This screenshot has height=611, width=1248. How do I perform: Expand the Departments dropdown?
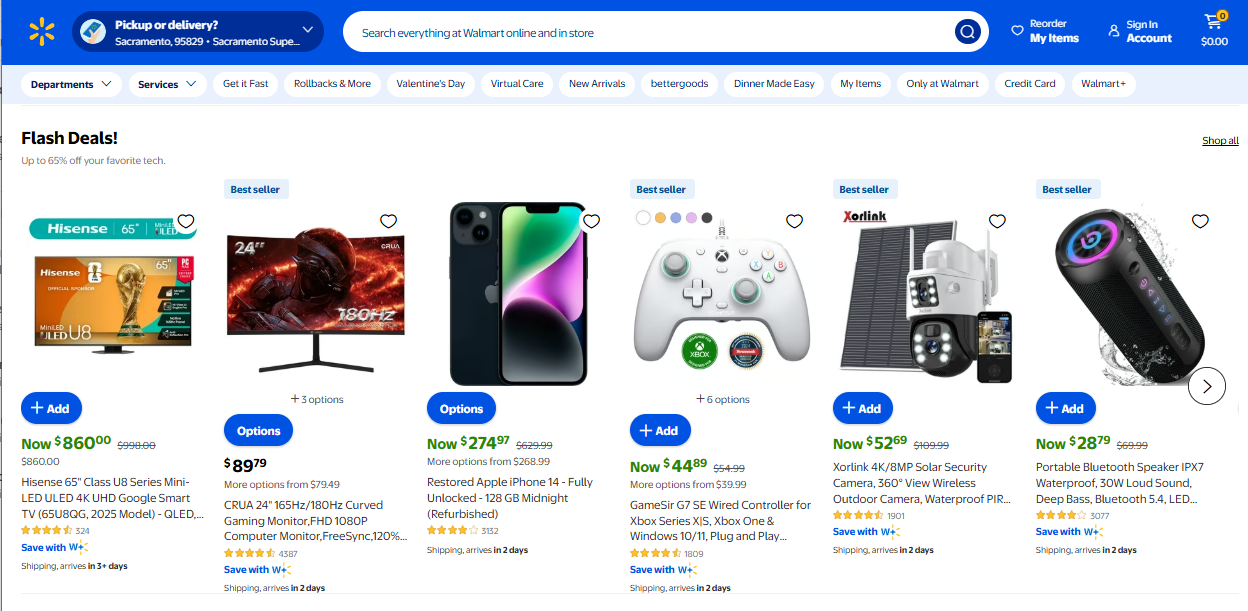(71, 84)
